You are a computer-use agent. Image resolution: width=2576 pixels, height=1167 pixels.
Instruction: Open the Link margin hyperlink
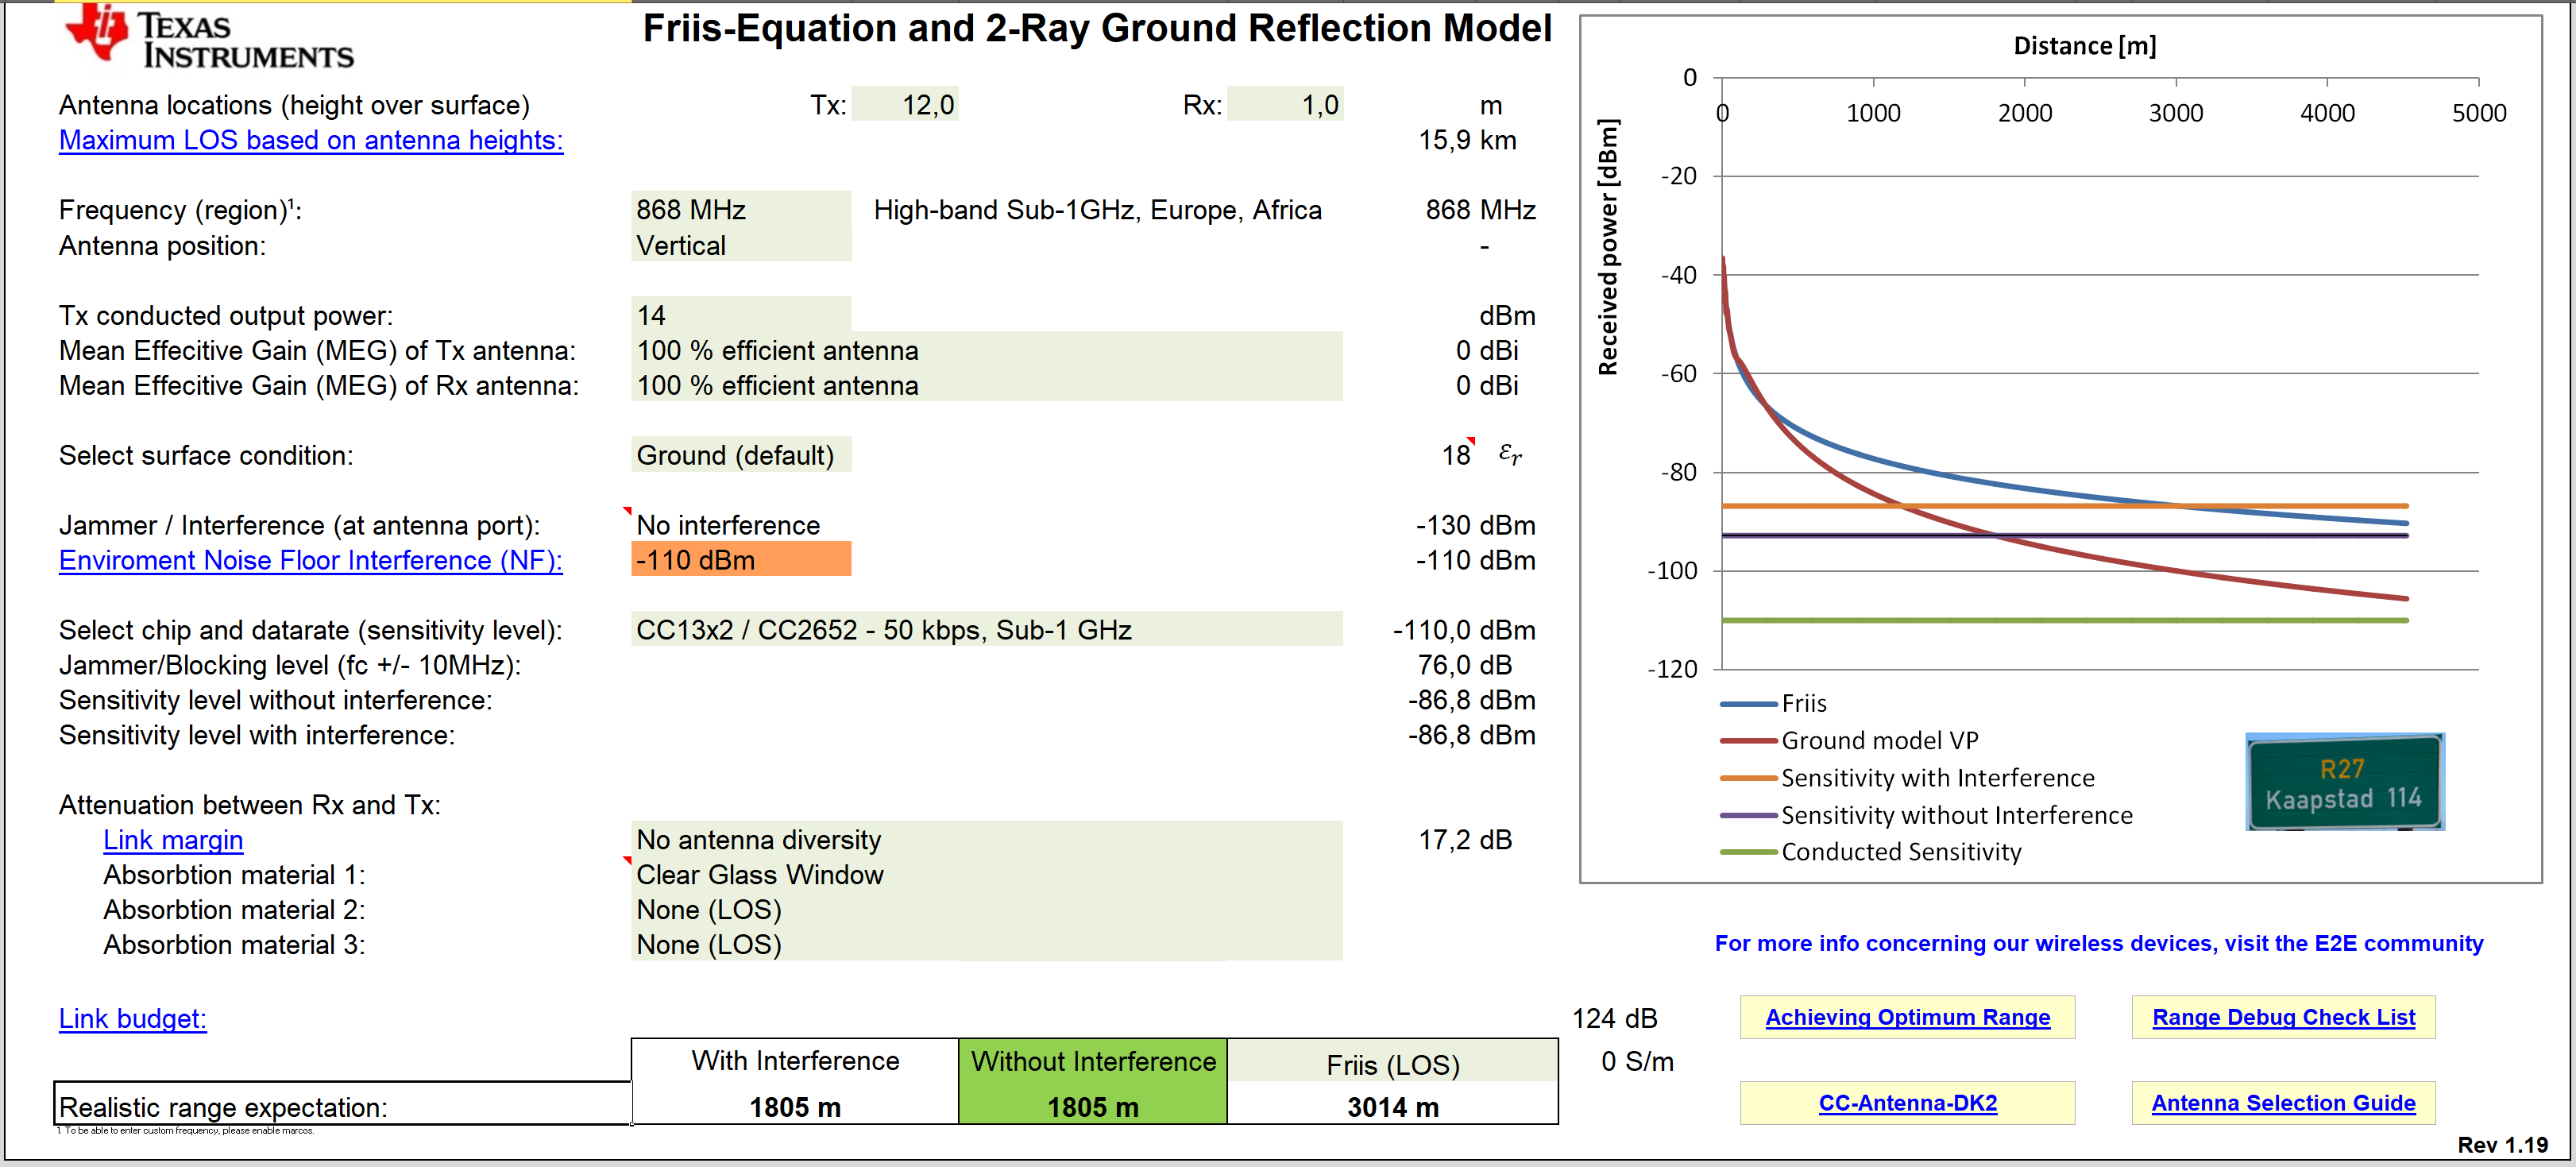173,840
